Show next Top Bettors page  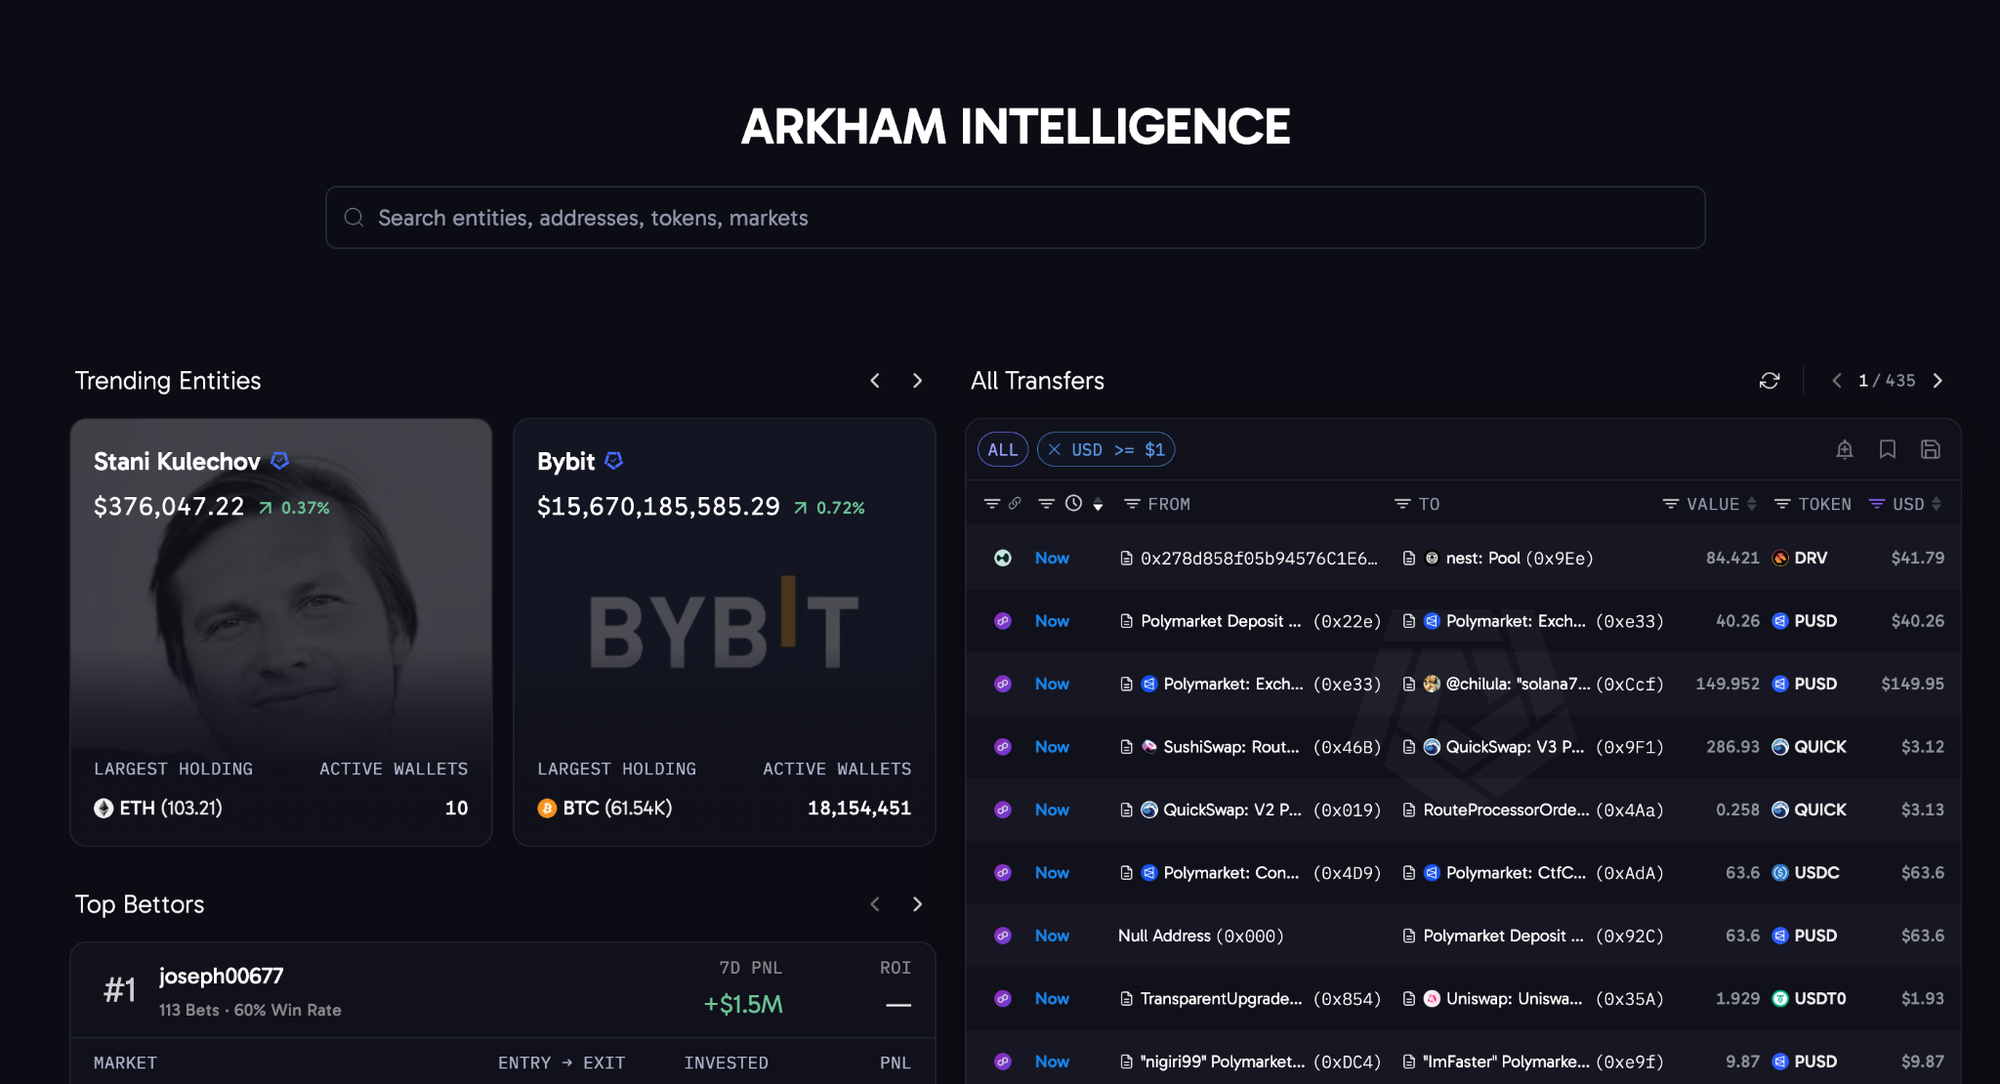point(917,904)
